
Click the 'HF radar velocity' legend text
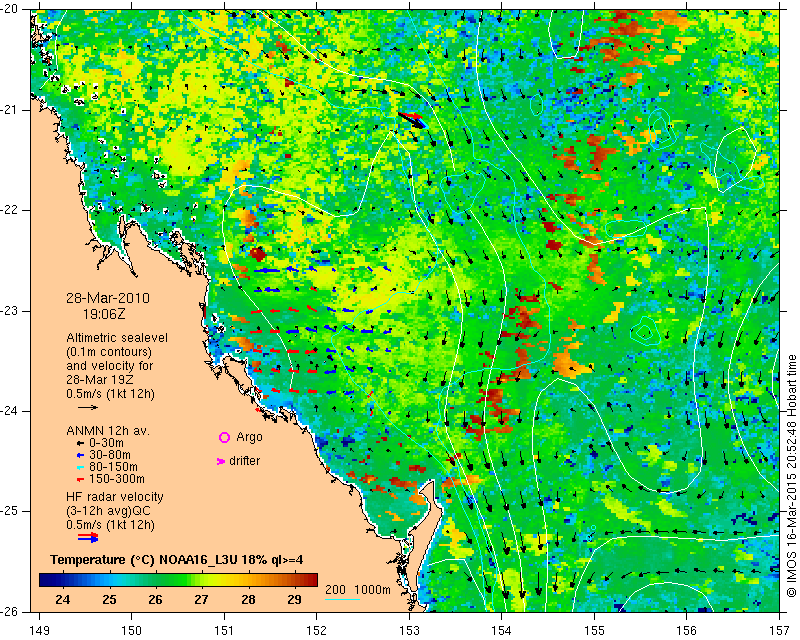[x=115, y=497]
